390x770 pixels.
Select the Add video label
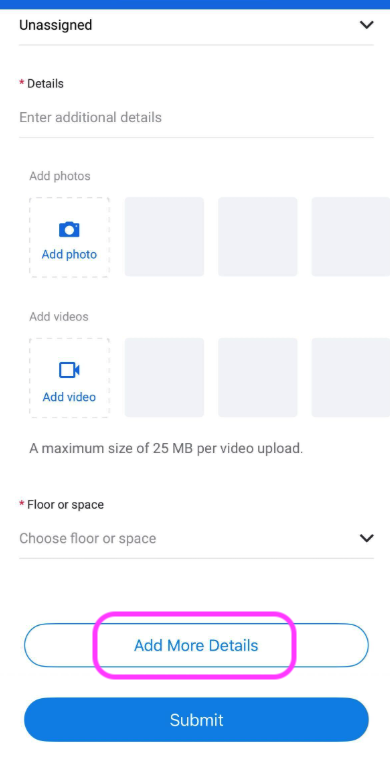pos(69,397)
